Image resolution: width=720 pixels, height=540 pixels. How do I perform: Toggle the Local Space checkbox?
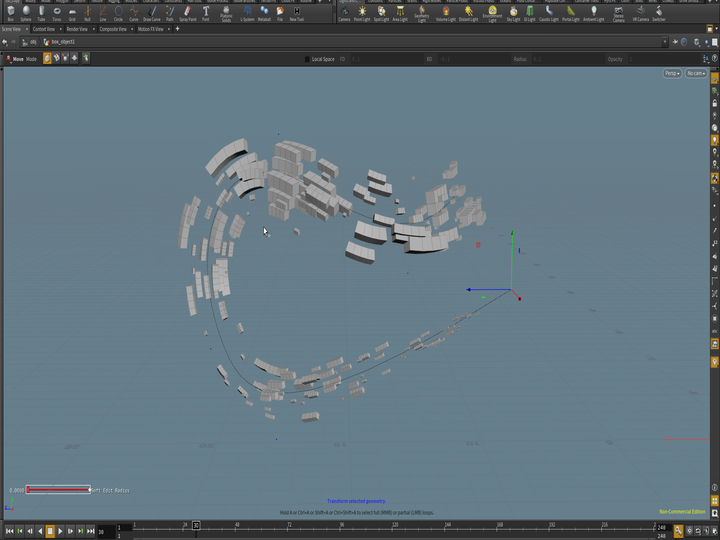(x=307, y=59)
